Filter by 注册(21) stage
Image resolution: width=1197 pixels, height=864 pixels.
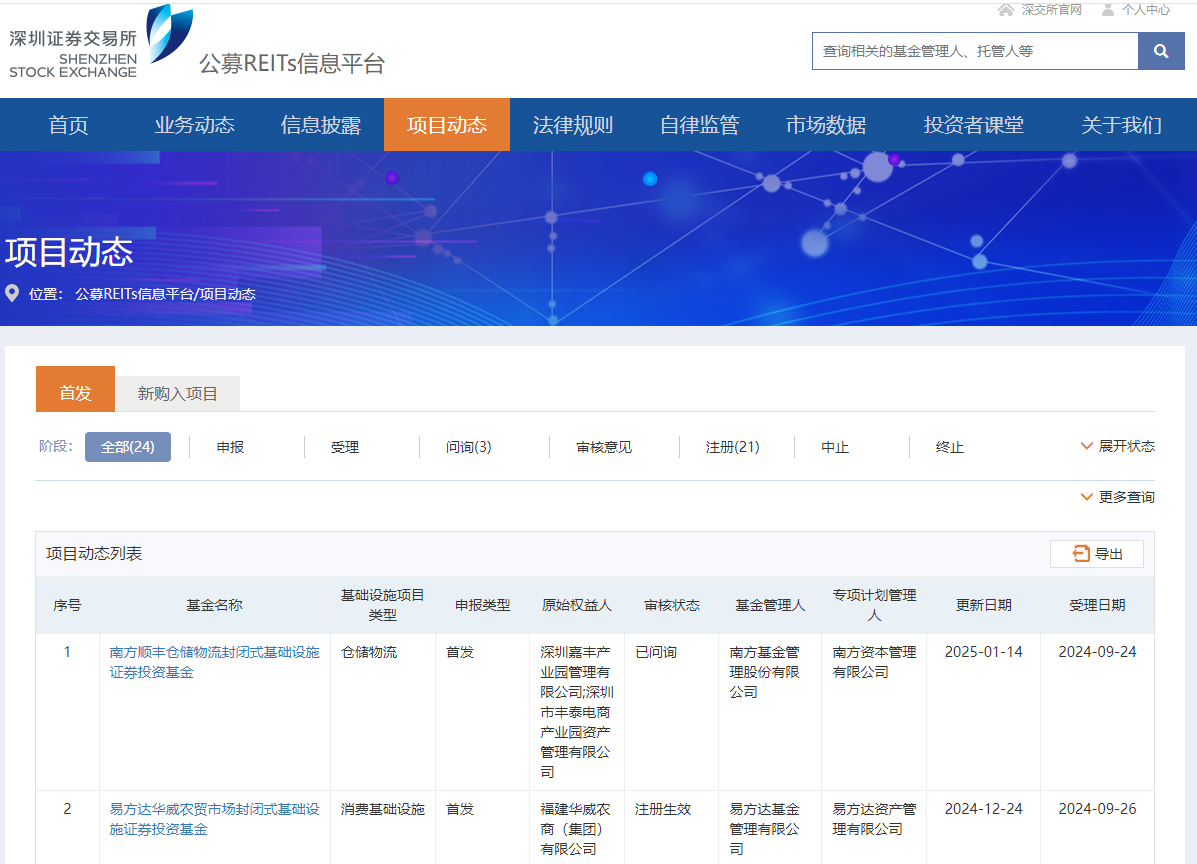coord(732,447)
